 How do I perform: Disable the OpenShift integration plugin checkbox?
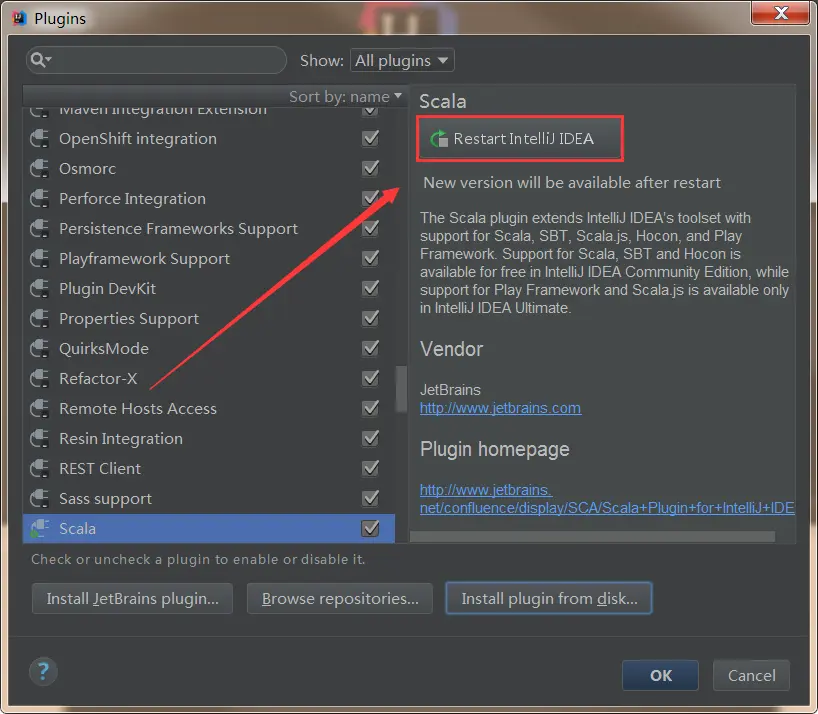(x=370, y=139)
